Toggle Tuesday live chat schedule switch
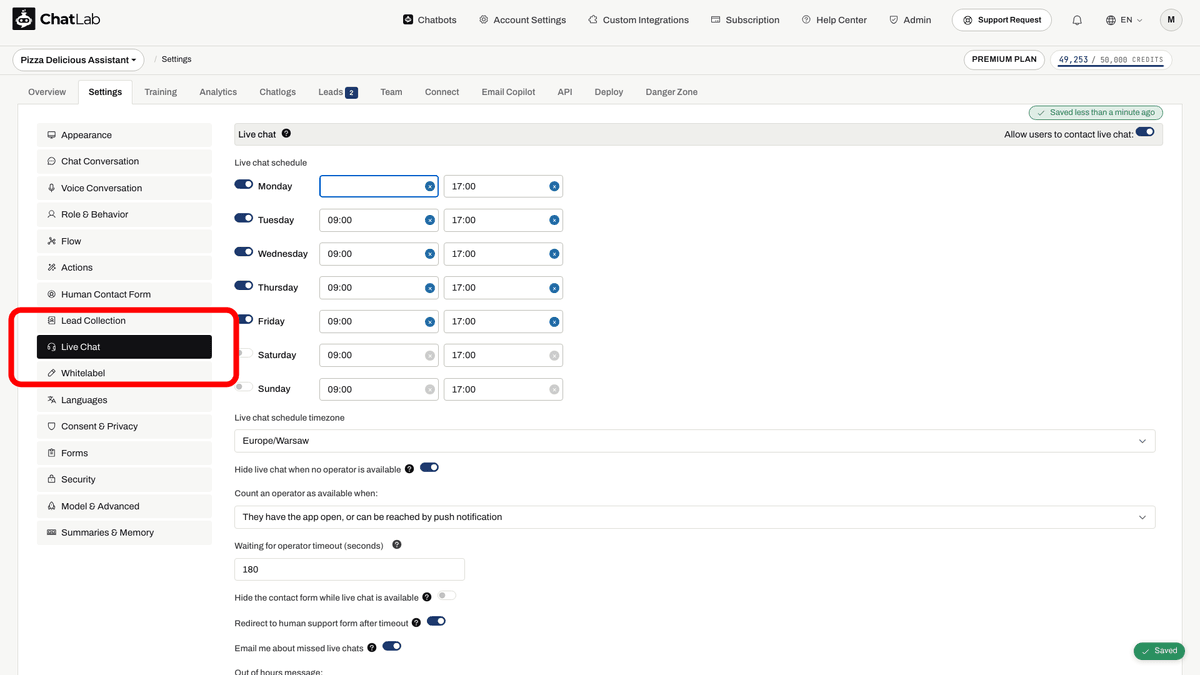Viewport: 1200px width, 675px height. point(244,218)
